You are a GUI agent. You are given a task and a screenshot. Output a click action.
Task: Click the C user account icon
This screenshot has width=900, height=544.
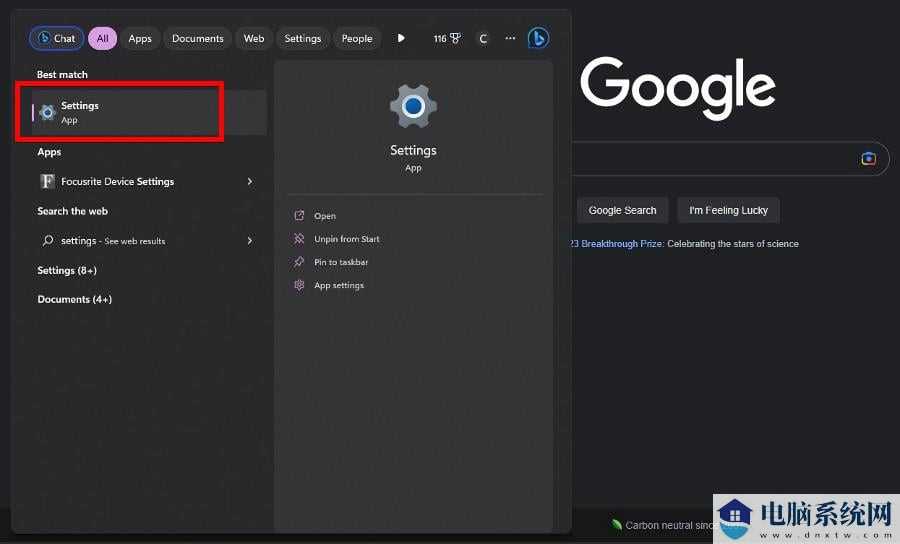pyautogui.click(x=483, y=39)
